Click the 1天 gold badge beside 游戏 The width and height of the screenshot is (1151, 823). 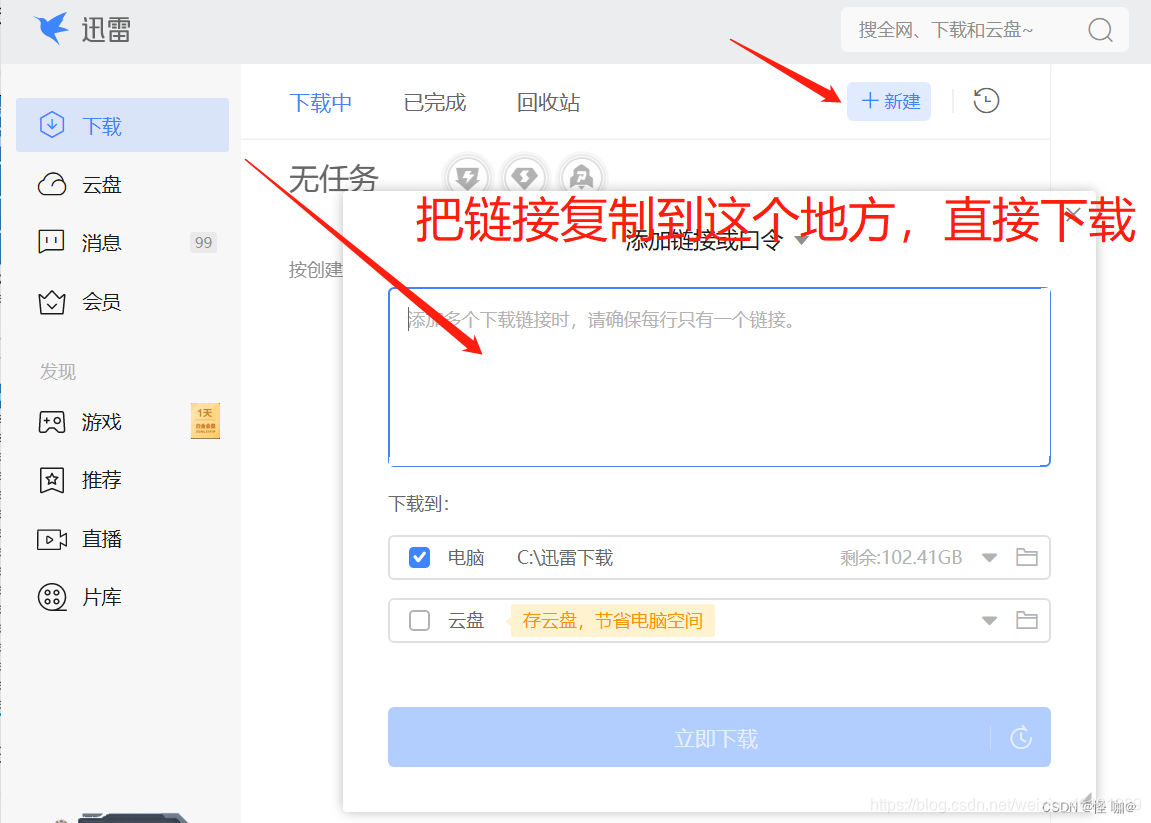coord(205,421)
